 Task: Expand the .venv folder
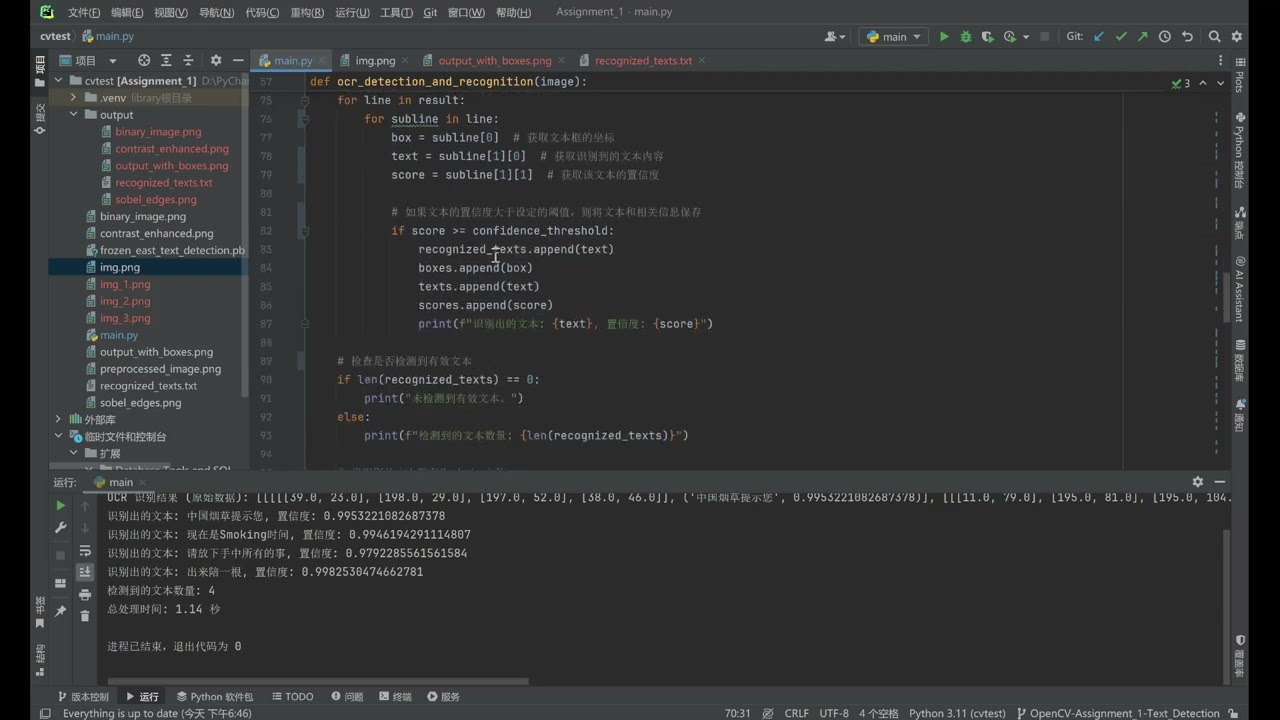73,98
